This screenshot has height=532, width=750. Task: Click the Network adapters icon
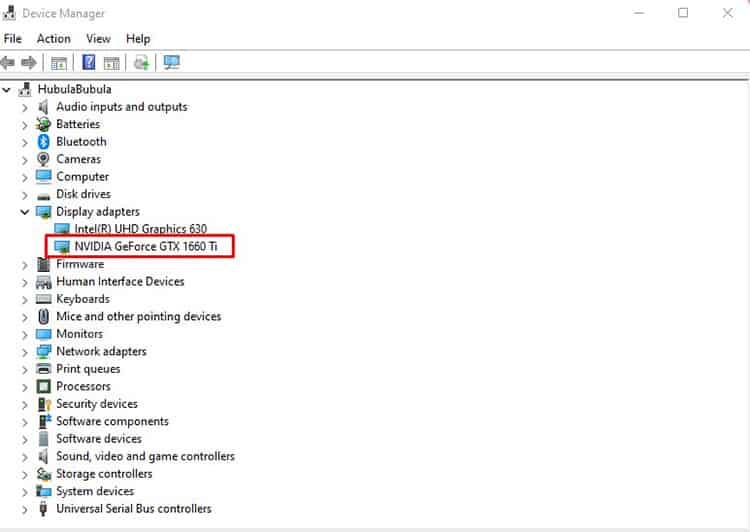pos(44,352)
